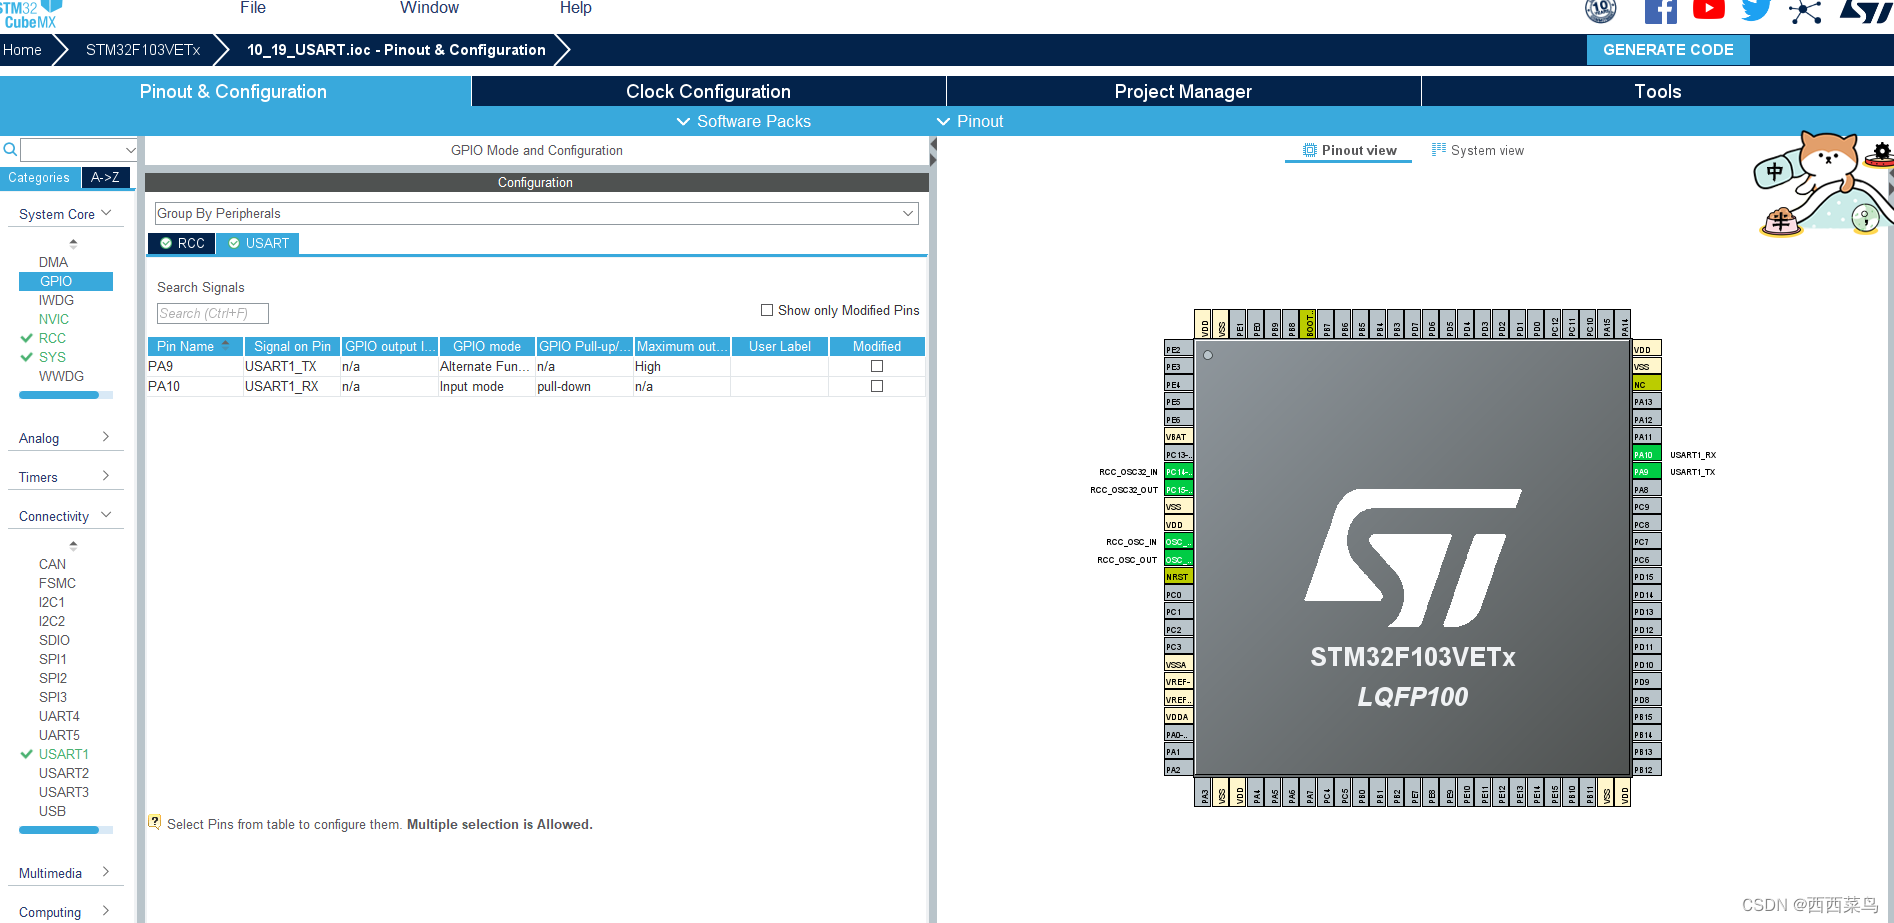
Task: Click the search magnifier icon in left panel
Action: point(10,149)
